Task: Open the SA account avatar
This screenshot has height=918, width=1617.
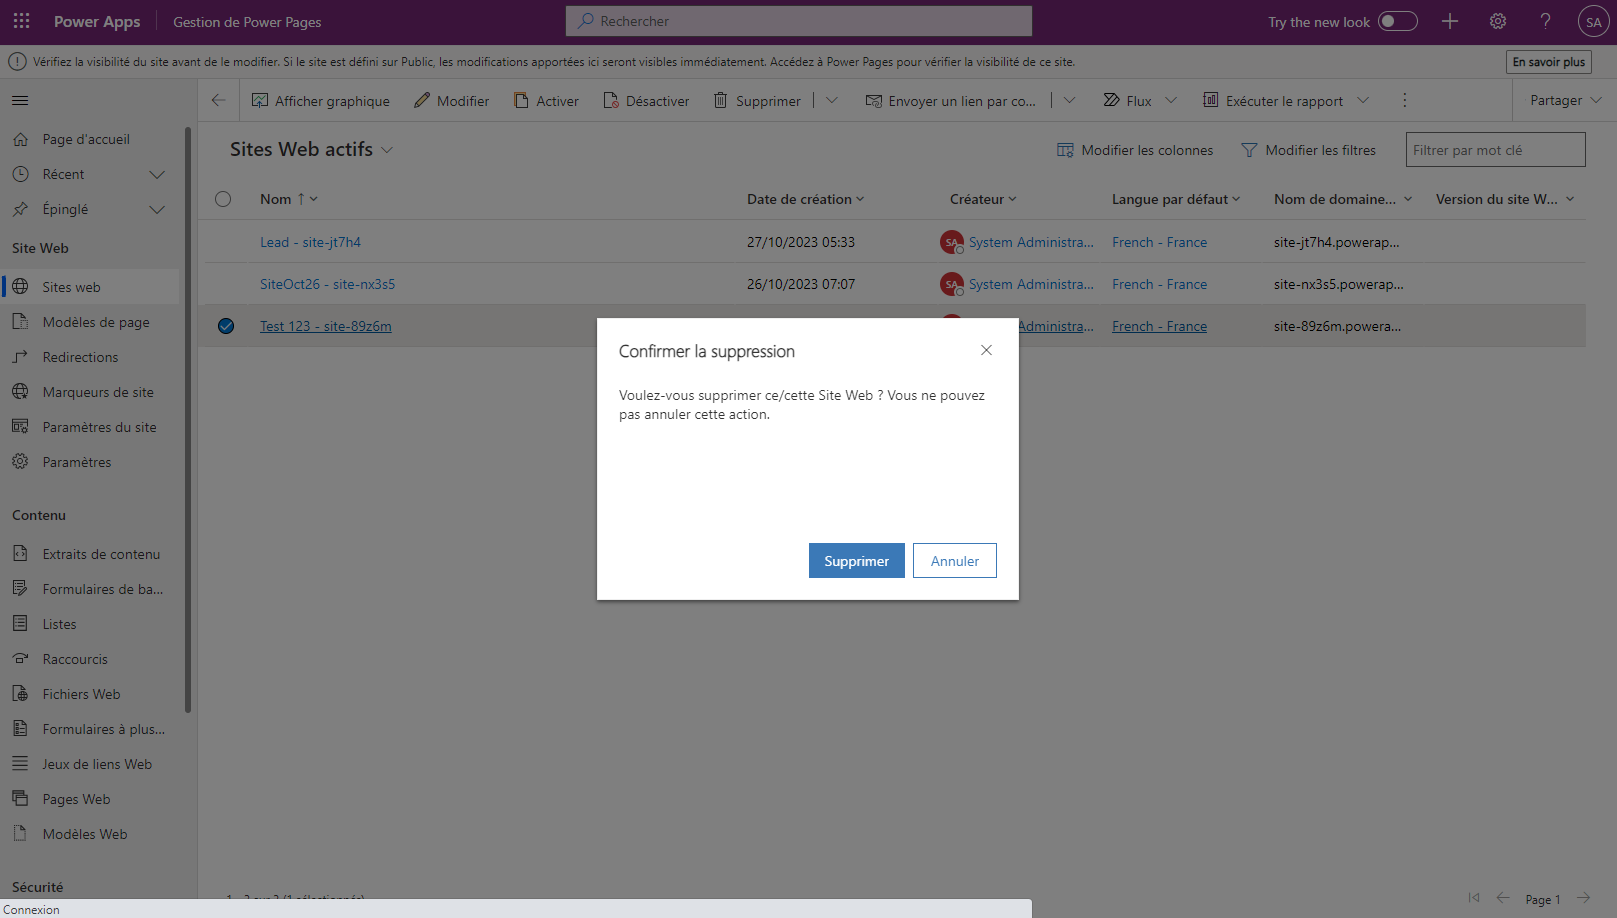Action: 1594,21
